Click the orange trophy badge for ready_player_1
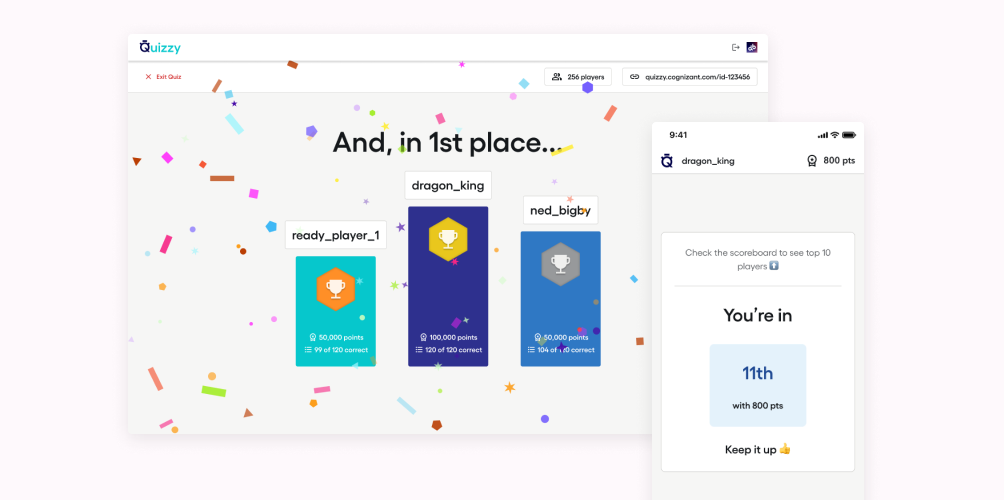The height and width of the screenshot is (500, 1004). pos(336,289)
